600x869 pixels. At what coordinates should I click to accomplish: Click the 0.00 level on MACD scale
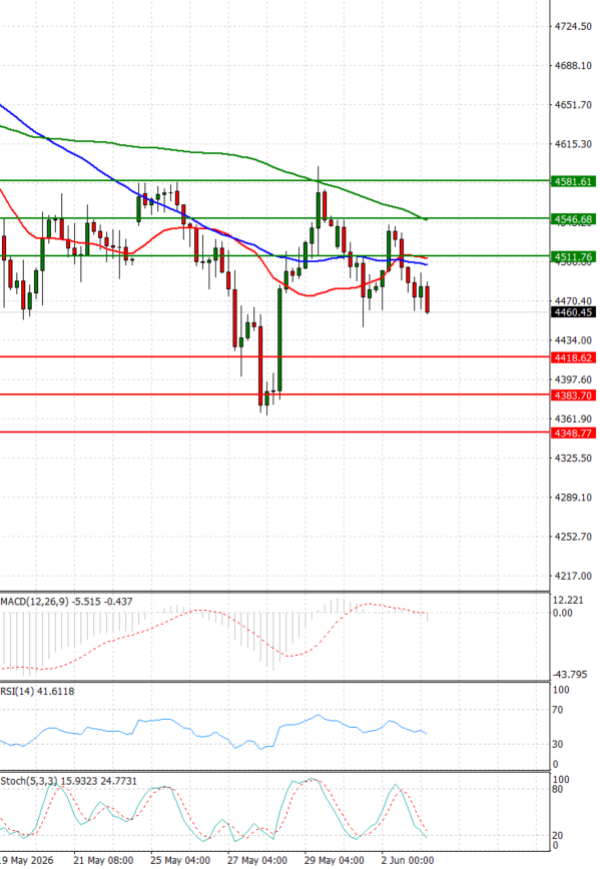(x=563, y=613)
